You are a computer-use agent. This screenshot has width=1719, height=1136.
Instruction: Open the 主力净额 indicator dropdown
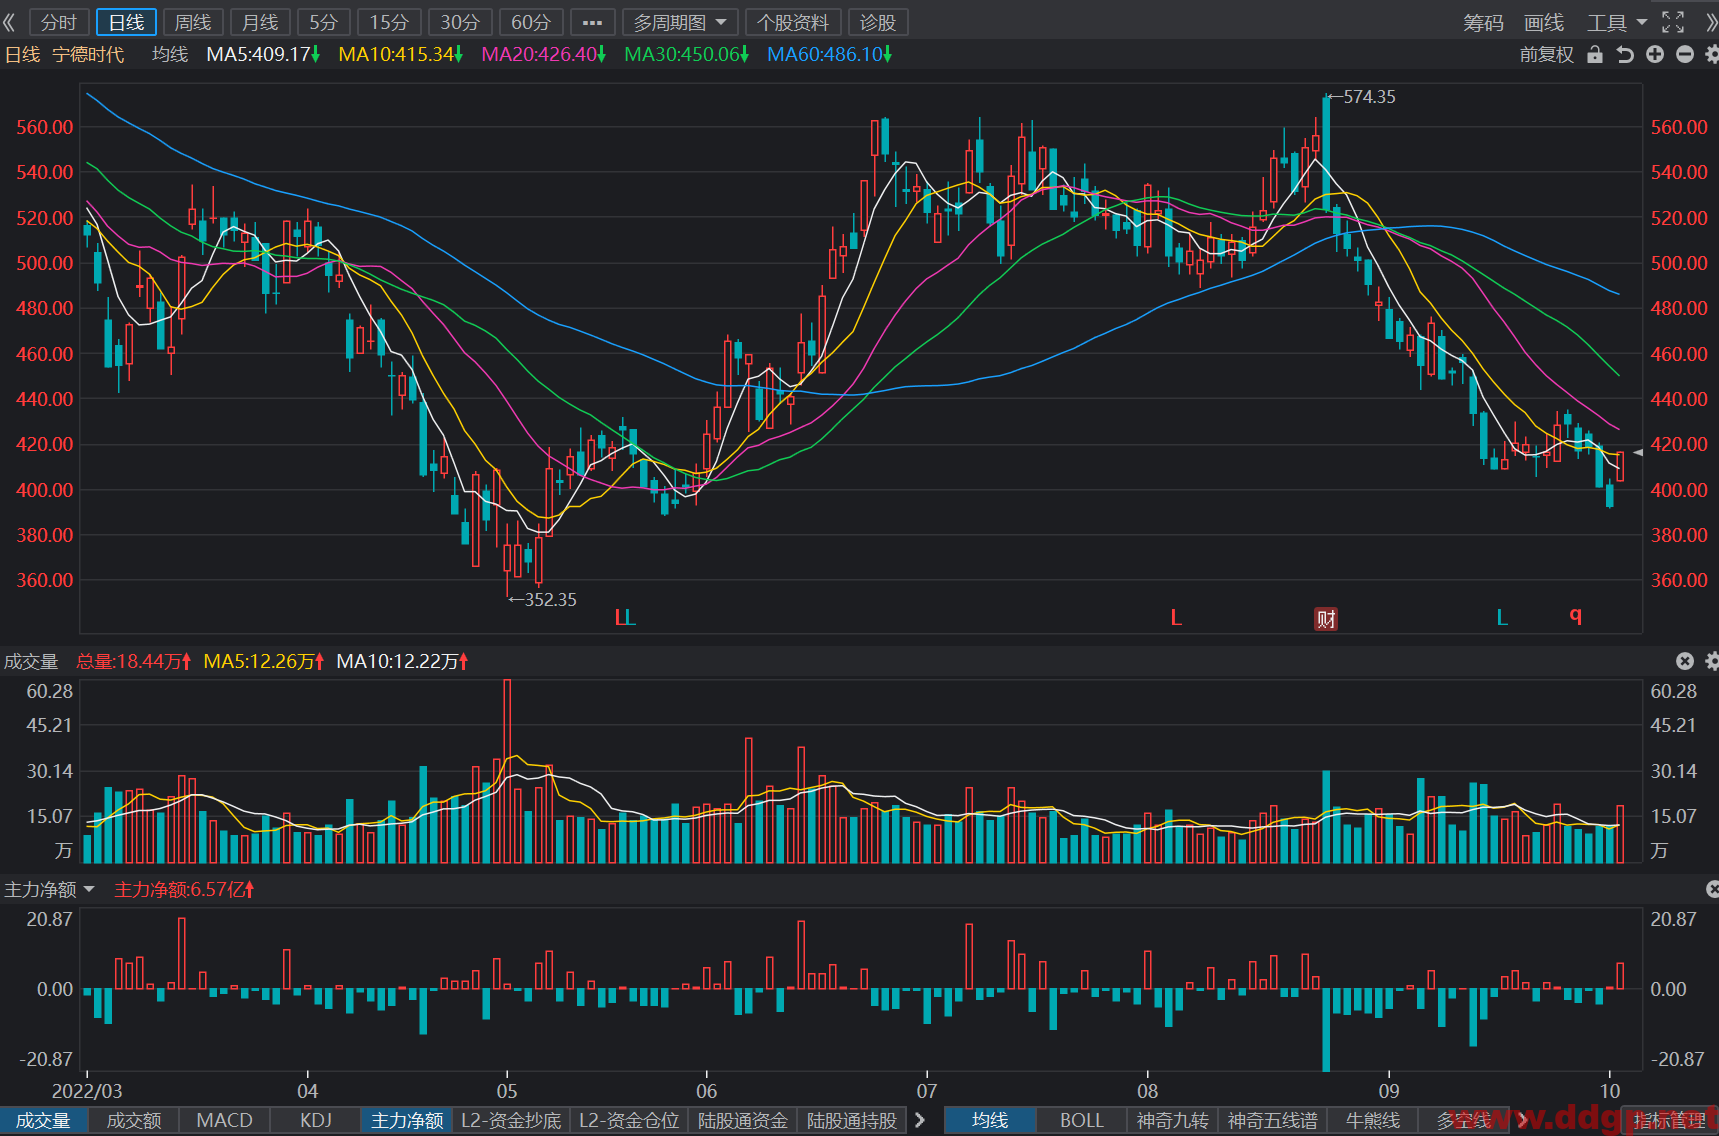49,889
